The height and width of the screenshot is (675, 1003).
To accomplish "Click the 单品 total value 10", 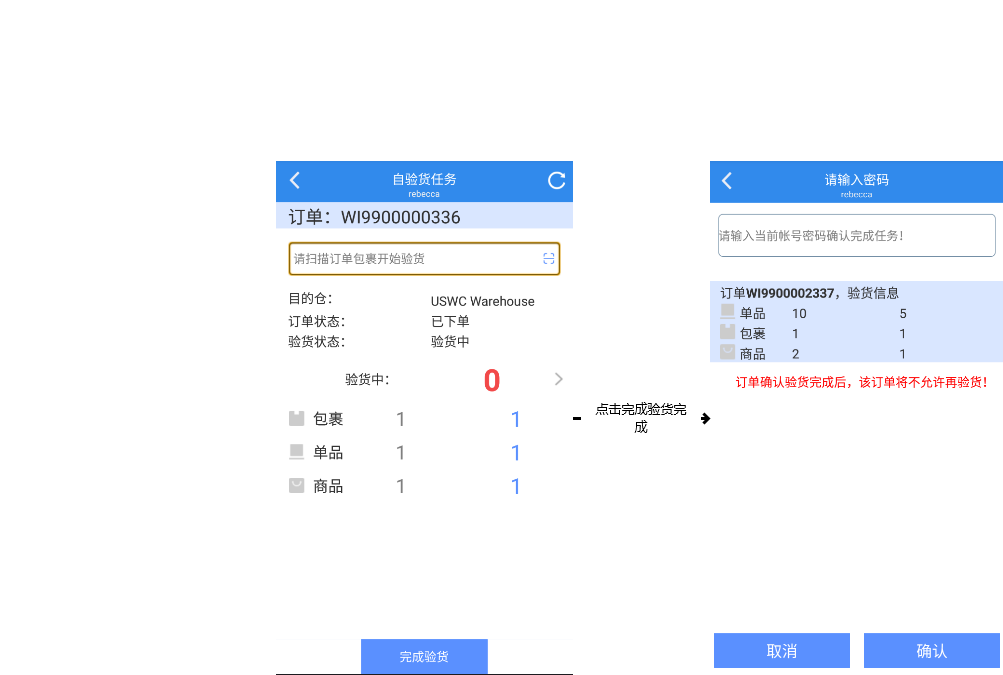I will 799,314.
